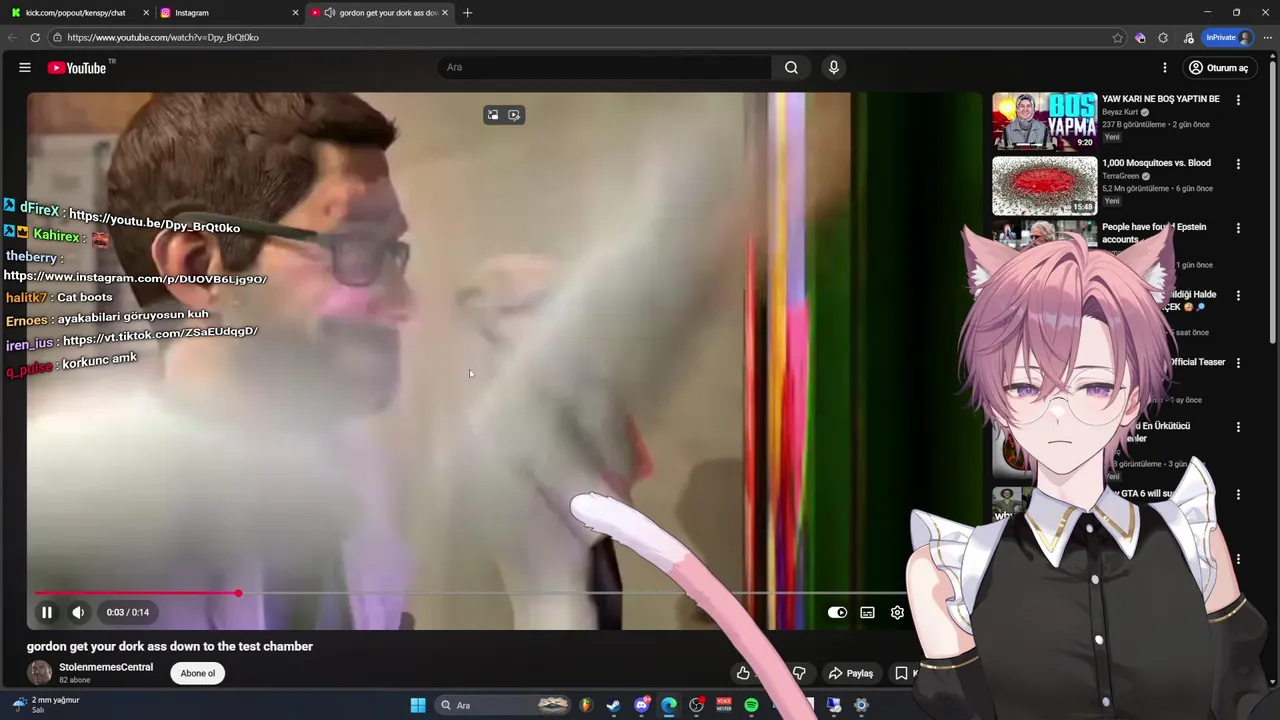Go to the YouTube home logo

[77, 68]
